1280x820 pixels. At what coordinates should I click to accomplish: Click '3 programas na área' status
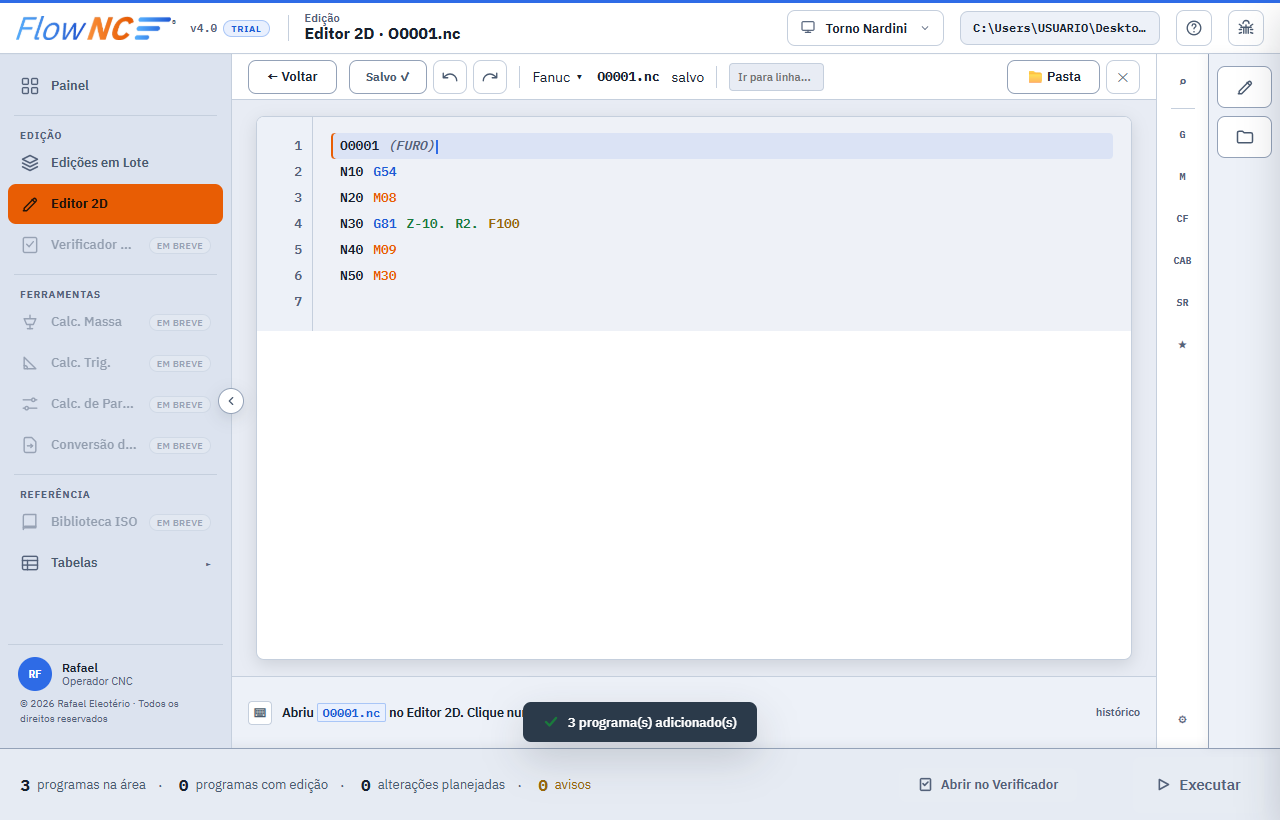click(83, 785)
